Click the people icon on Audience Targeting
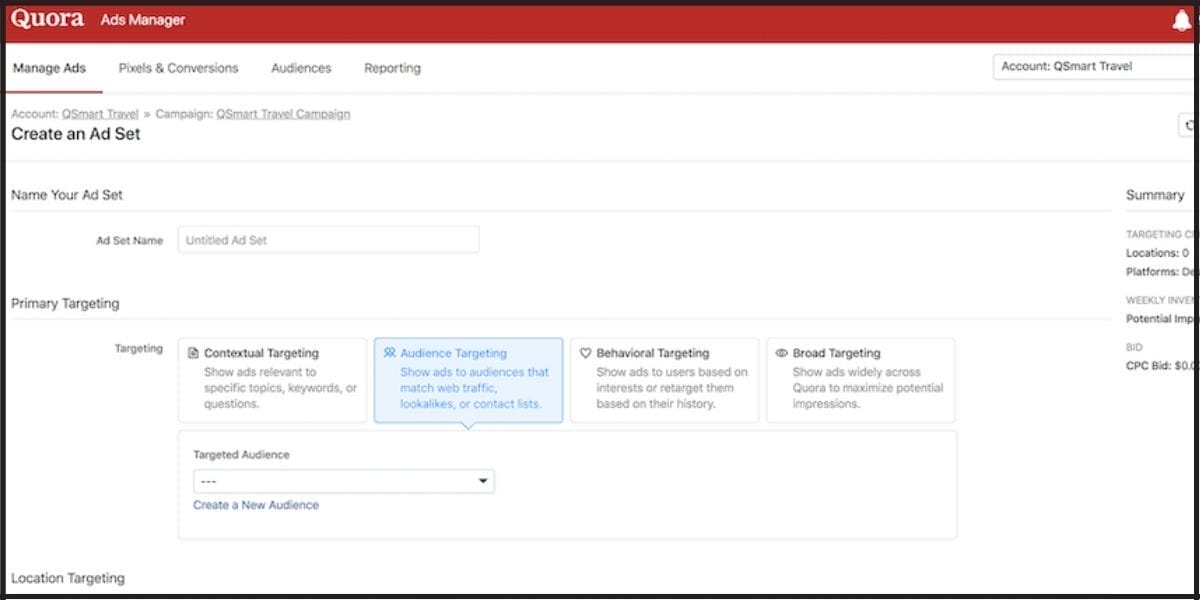The image size is (1200, 600). (x=390, y=352)
